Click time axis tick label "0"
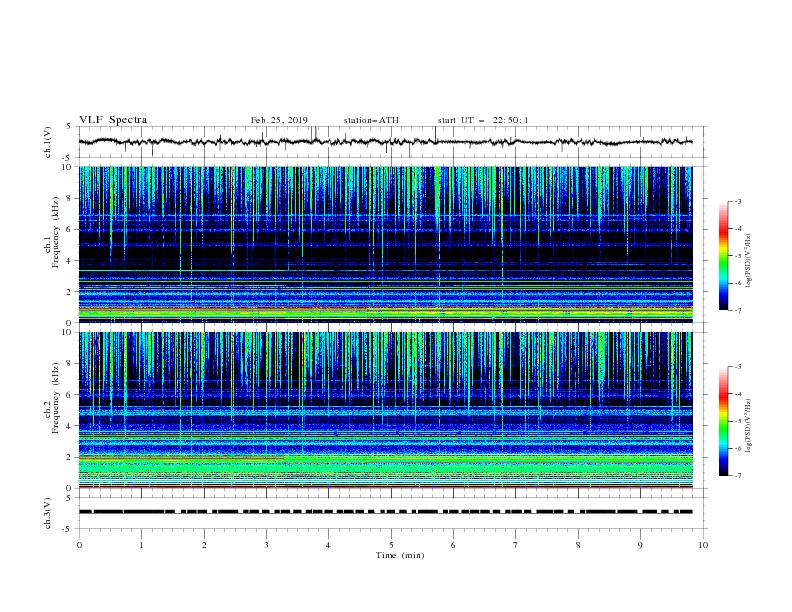 pyautogui.click(x=79, y=545)
